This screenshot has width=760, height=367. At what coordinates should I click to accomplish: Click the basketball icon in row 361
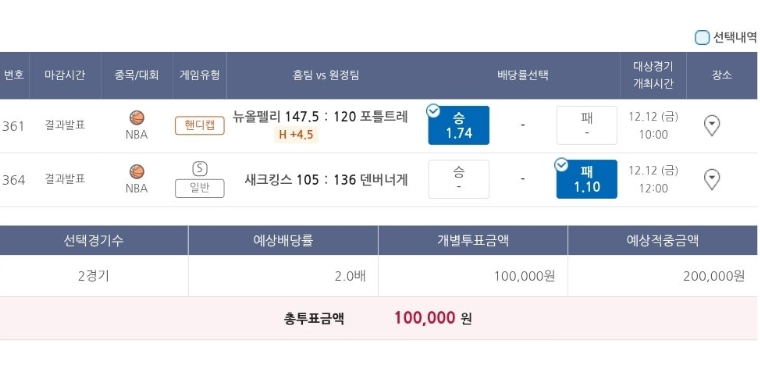pos(137,118)
